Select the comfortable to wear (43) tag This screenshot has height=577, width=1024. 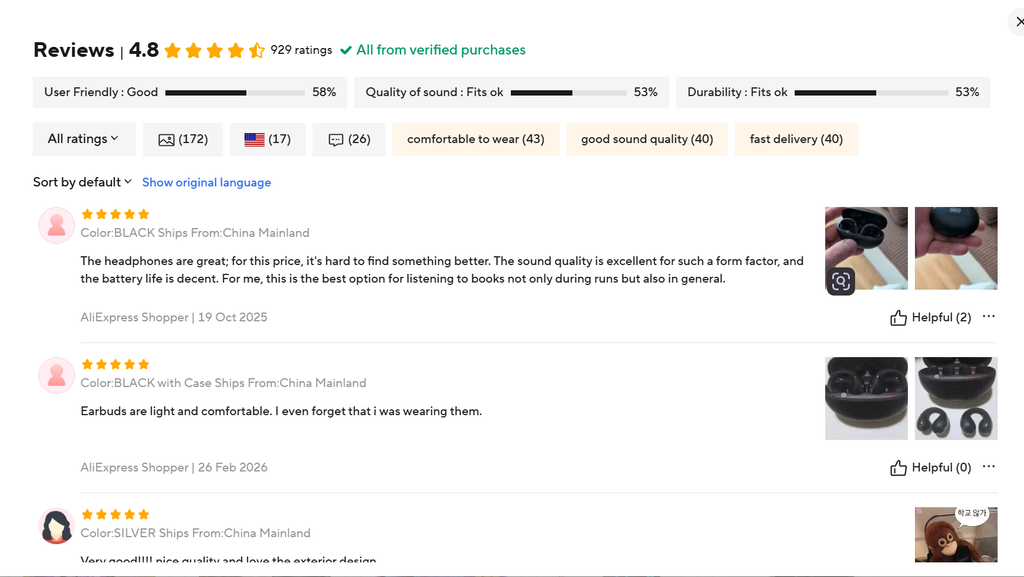tap(475, 139)
